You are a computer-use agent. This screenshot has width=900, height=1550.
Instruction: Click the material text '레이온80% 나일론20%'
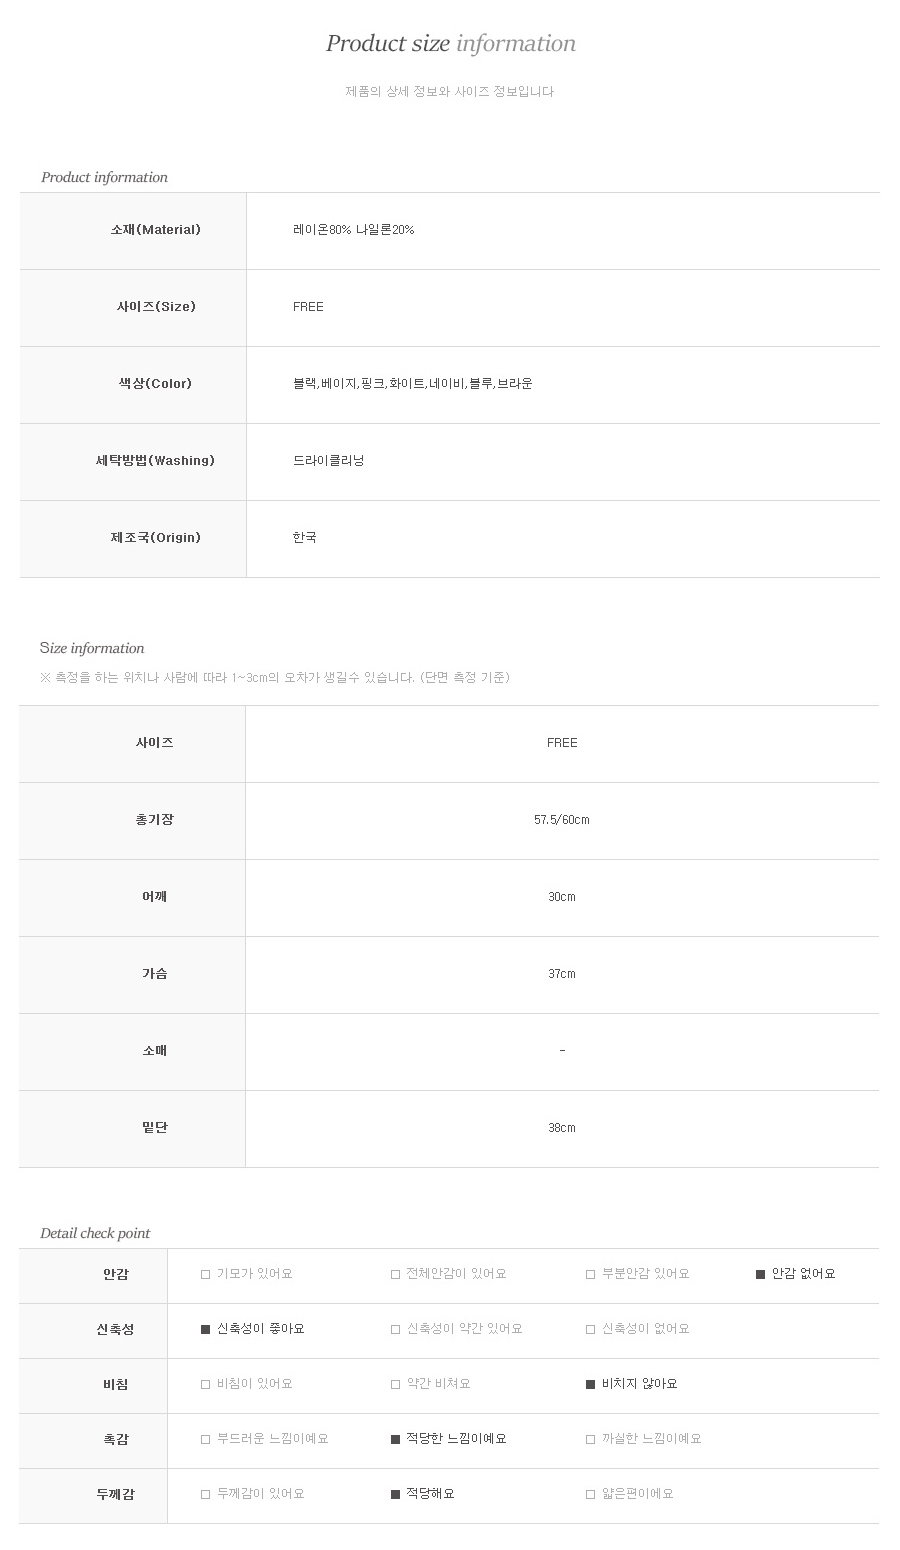[353, 230]
